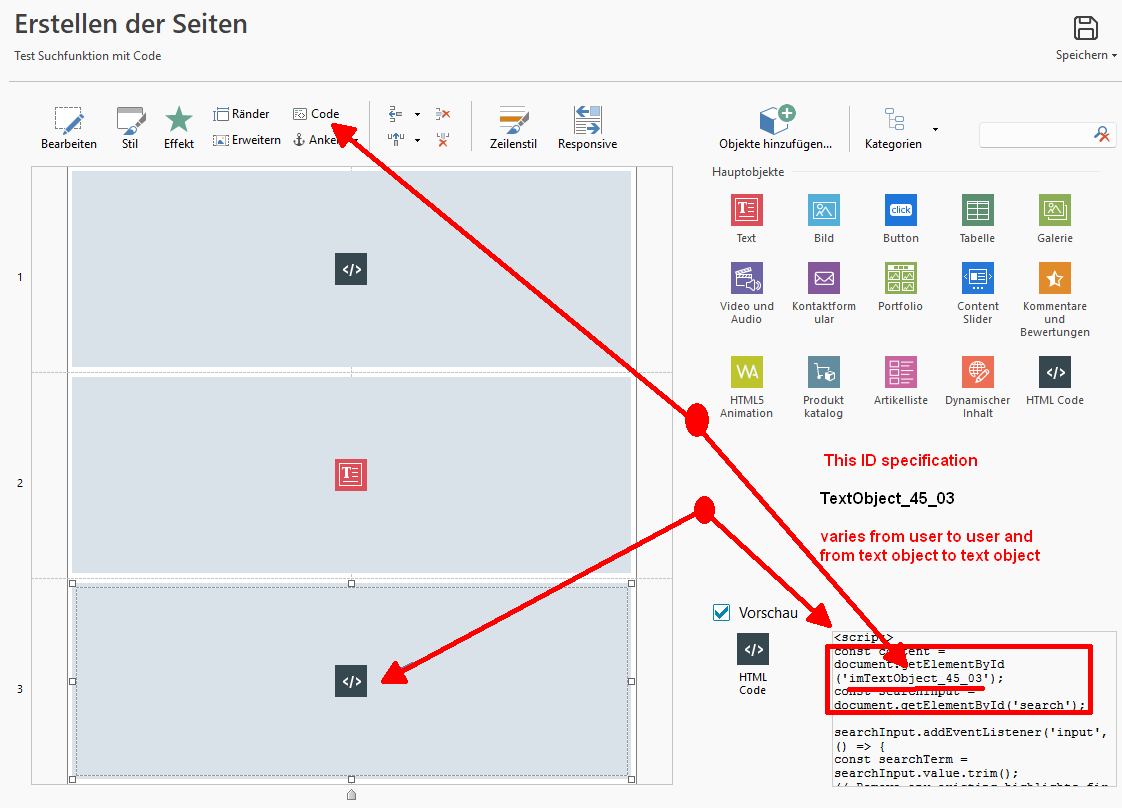Choose the Dynamischer Inhalt object
This screenshot has height=808, width=1122.
(x=977, y=372)
